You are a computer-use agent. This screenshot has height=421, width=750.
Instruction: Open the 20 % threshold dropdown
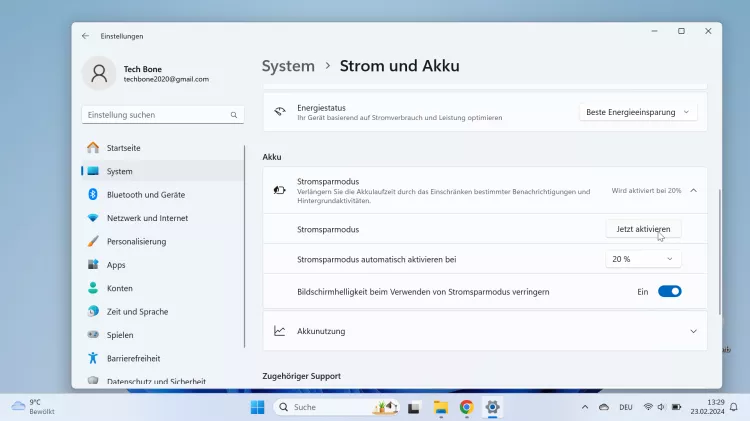coord(643,259)
